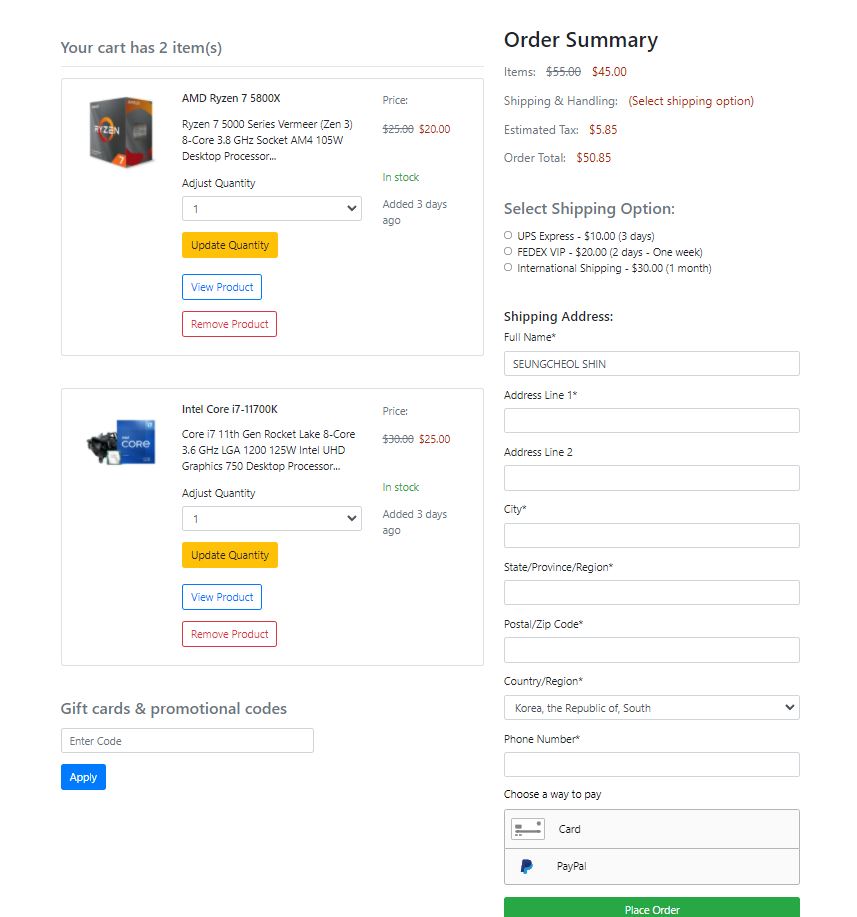Click the Intel Core i7-11700K title

(x=229, y=409)
